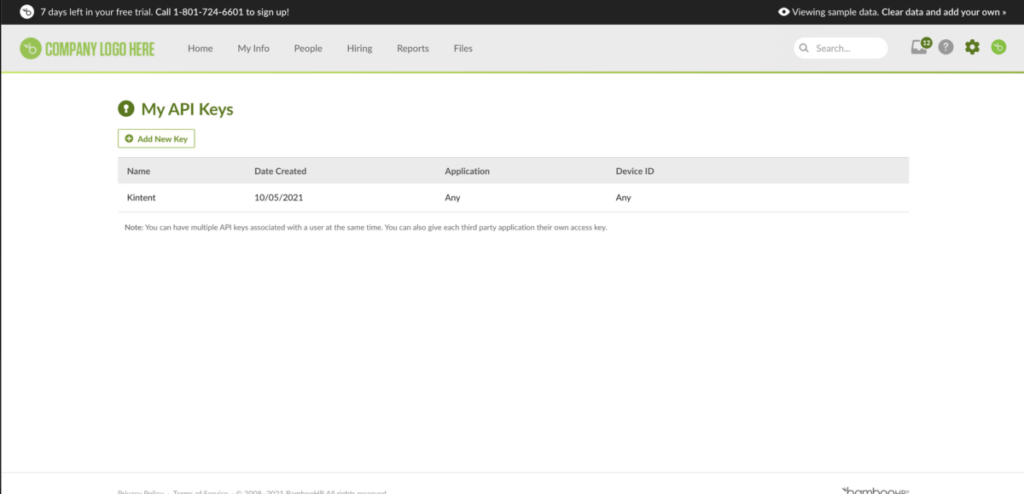Image resolution: width=1024 pixels, height=494 pixels.
Task: Click the Application column header
Action: coord(467,171)
